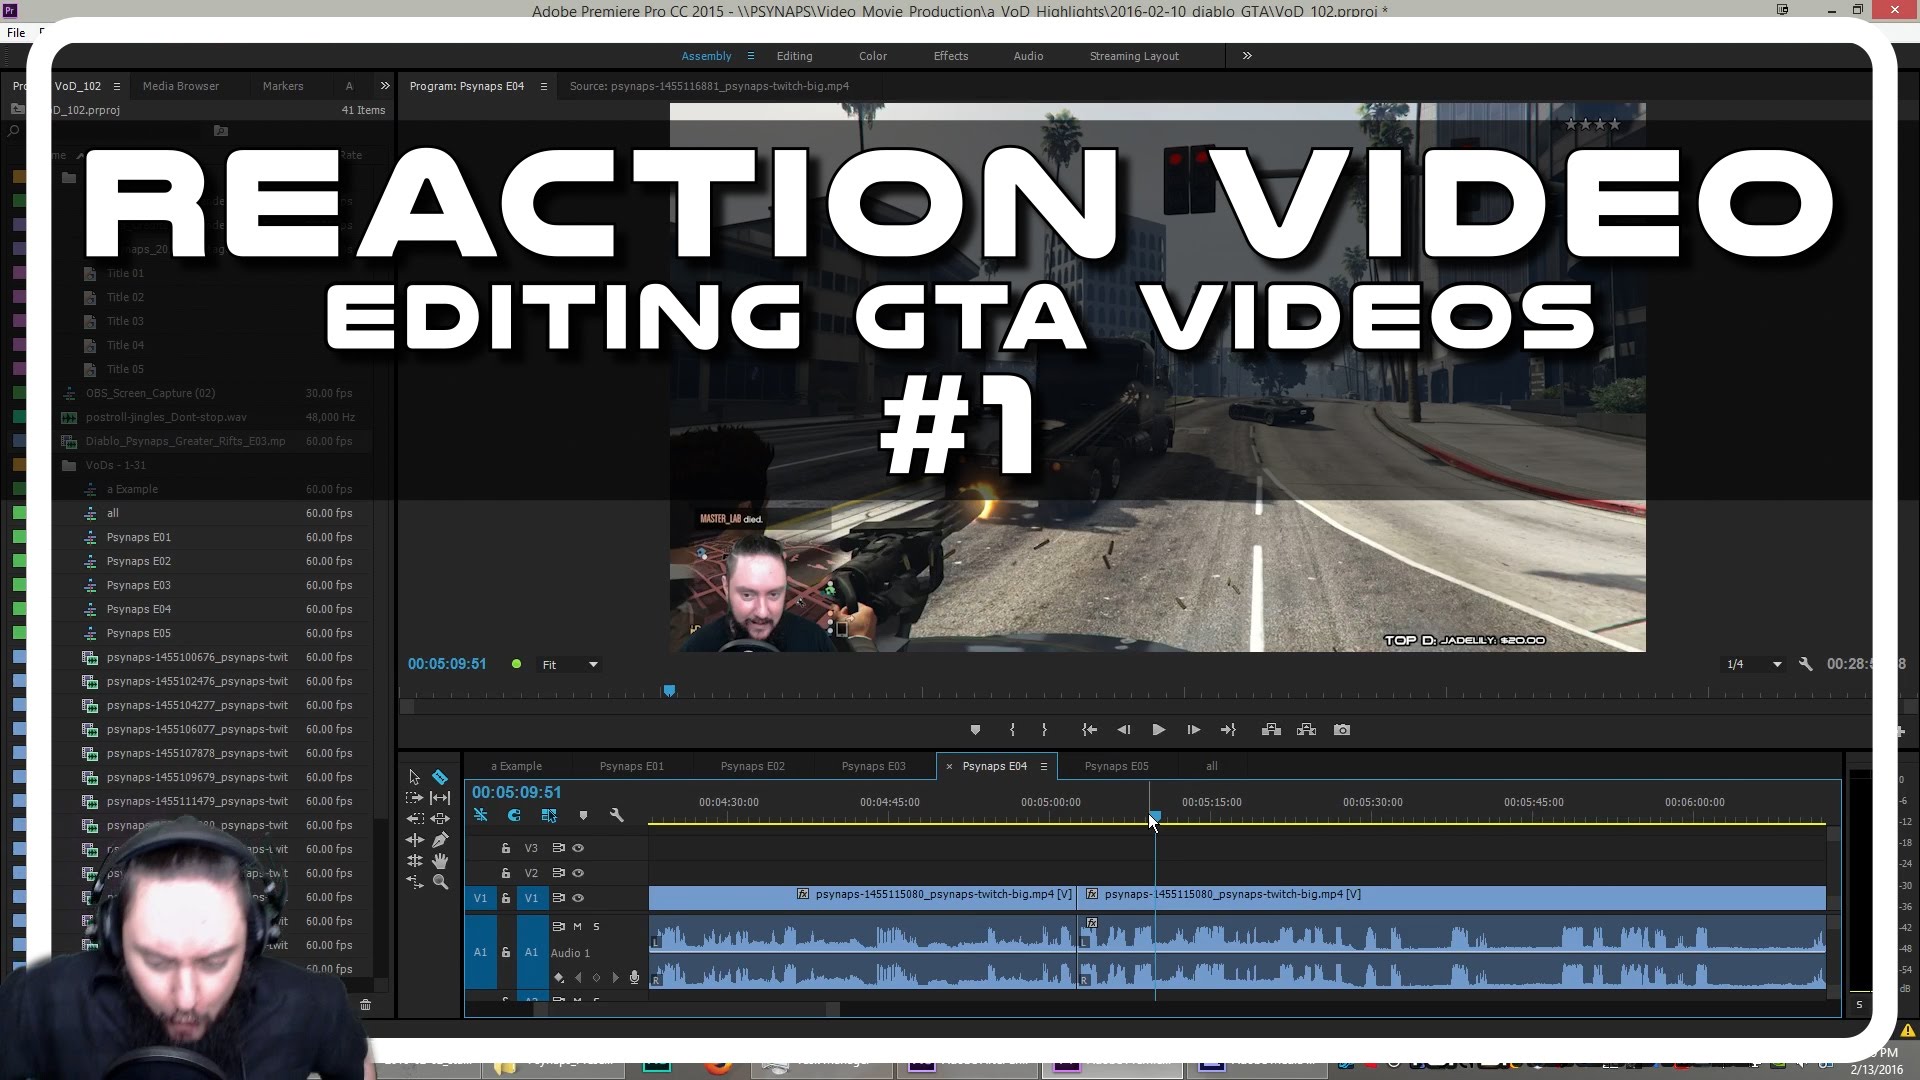Solo track A1 with S button

tap(597, 927)
